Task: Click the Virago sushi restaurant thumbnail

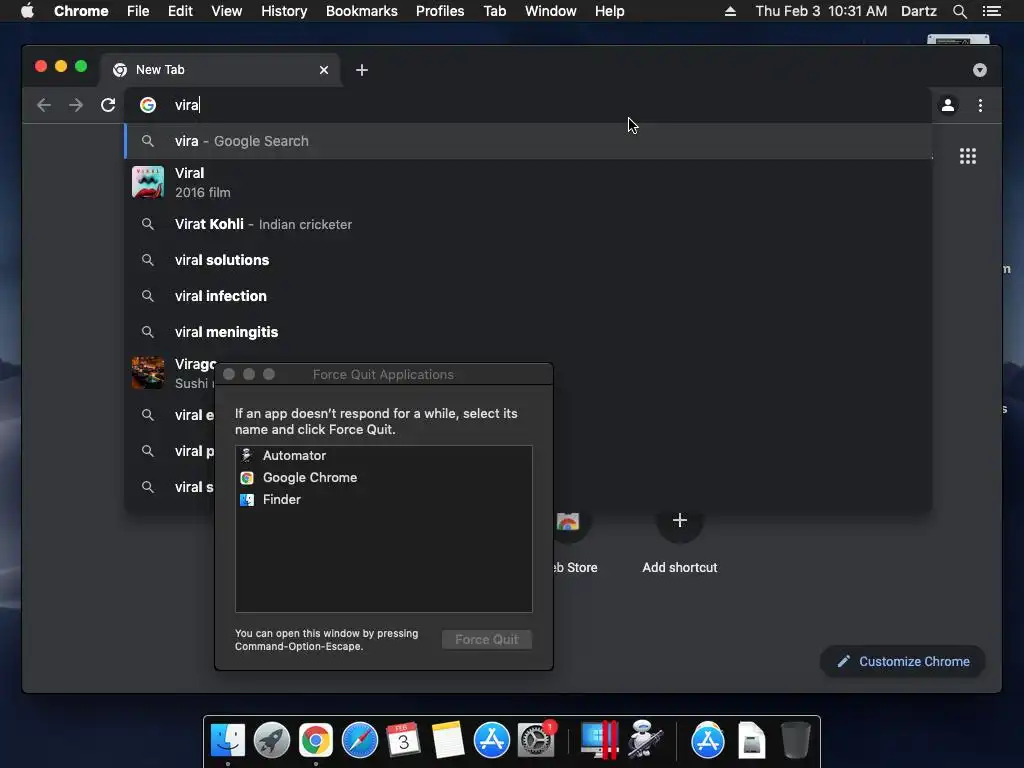Action: tap(148, 373)
